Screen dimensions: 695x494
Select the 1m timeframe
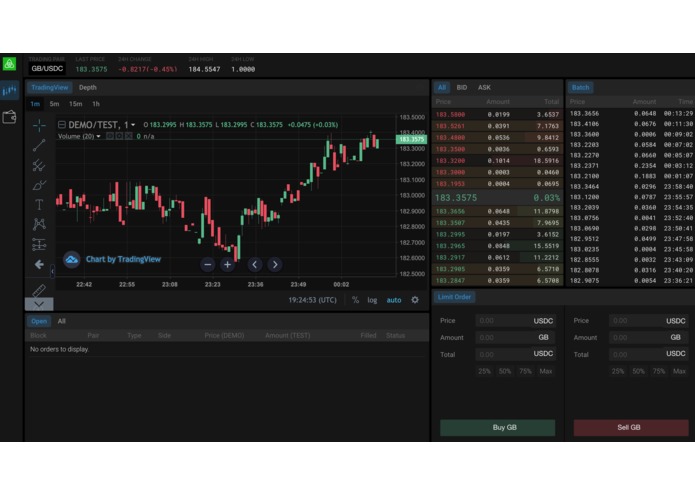coord(35,104)
